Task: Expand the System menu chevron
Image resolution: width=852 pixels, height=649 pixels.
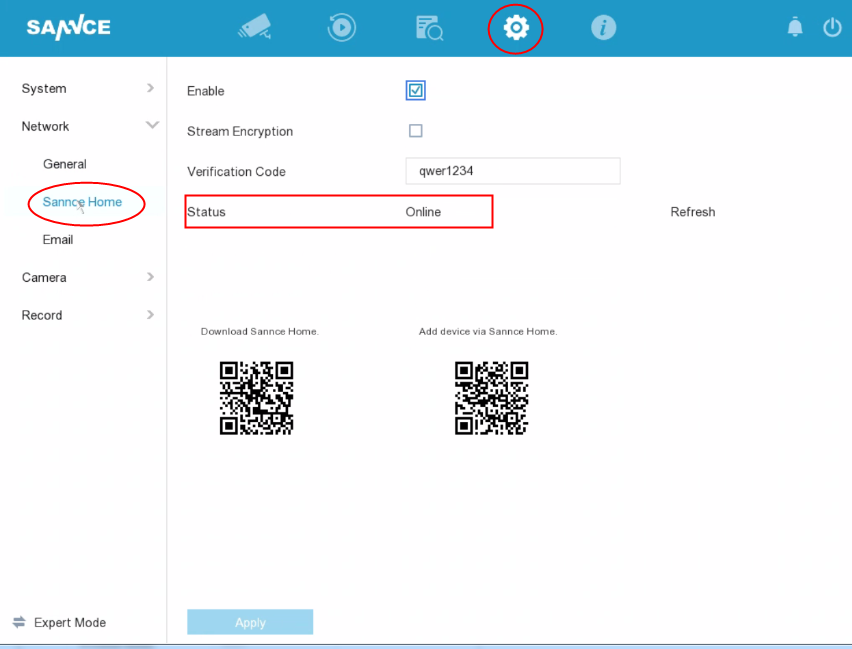Action: [151, 88]
